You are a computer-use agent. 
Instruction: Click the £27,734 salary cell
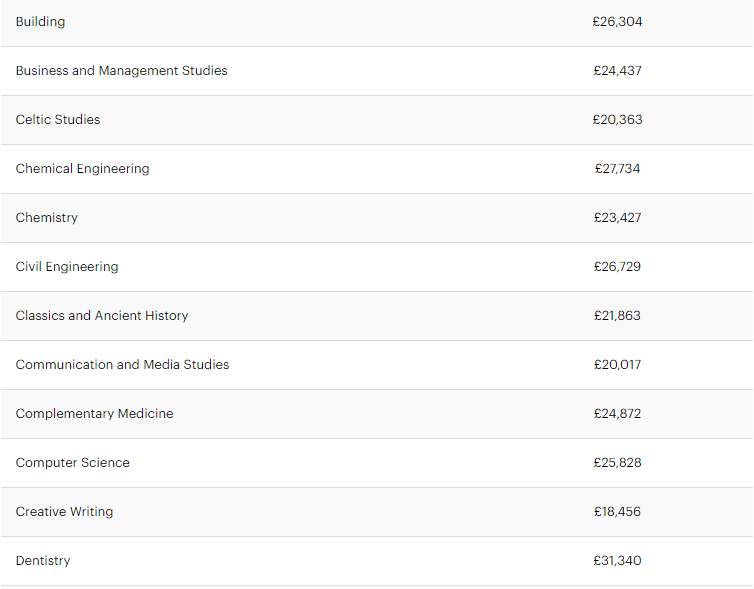tap(617, 169)
